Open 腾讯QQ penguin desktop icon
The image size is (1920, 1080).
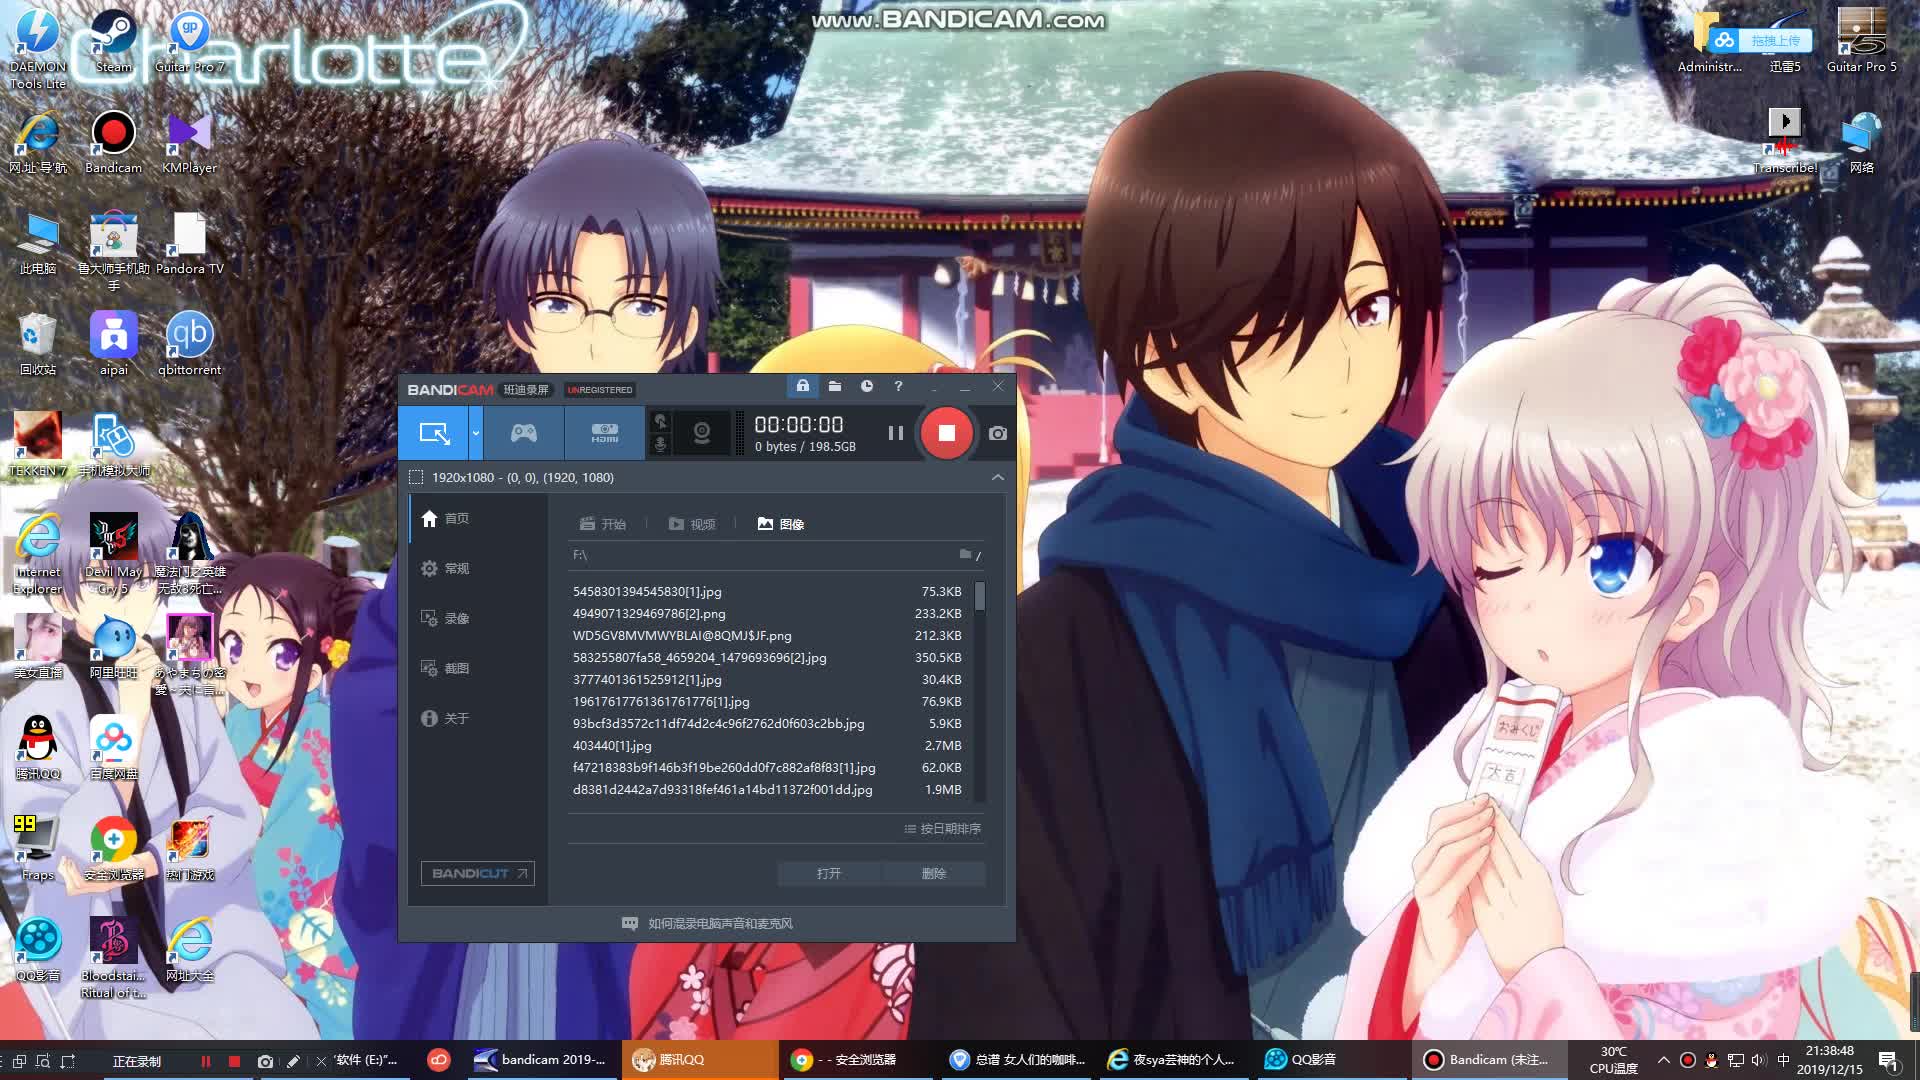(37, 748)
